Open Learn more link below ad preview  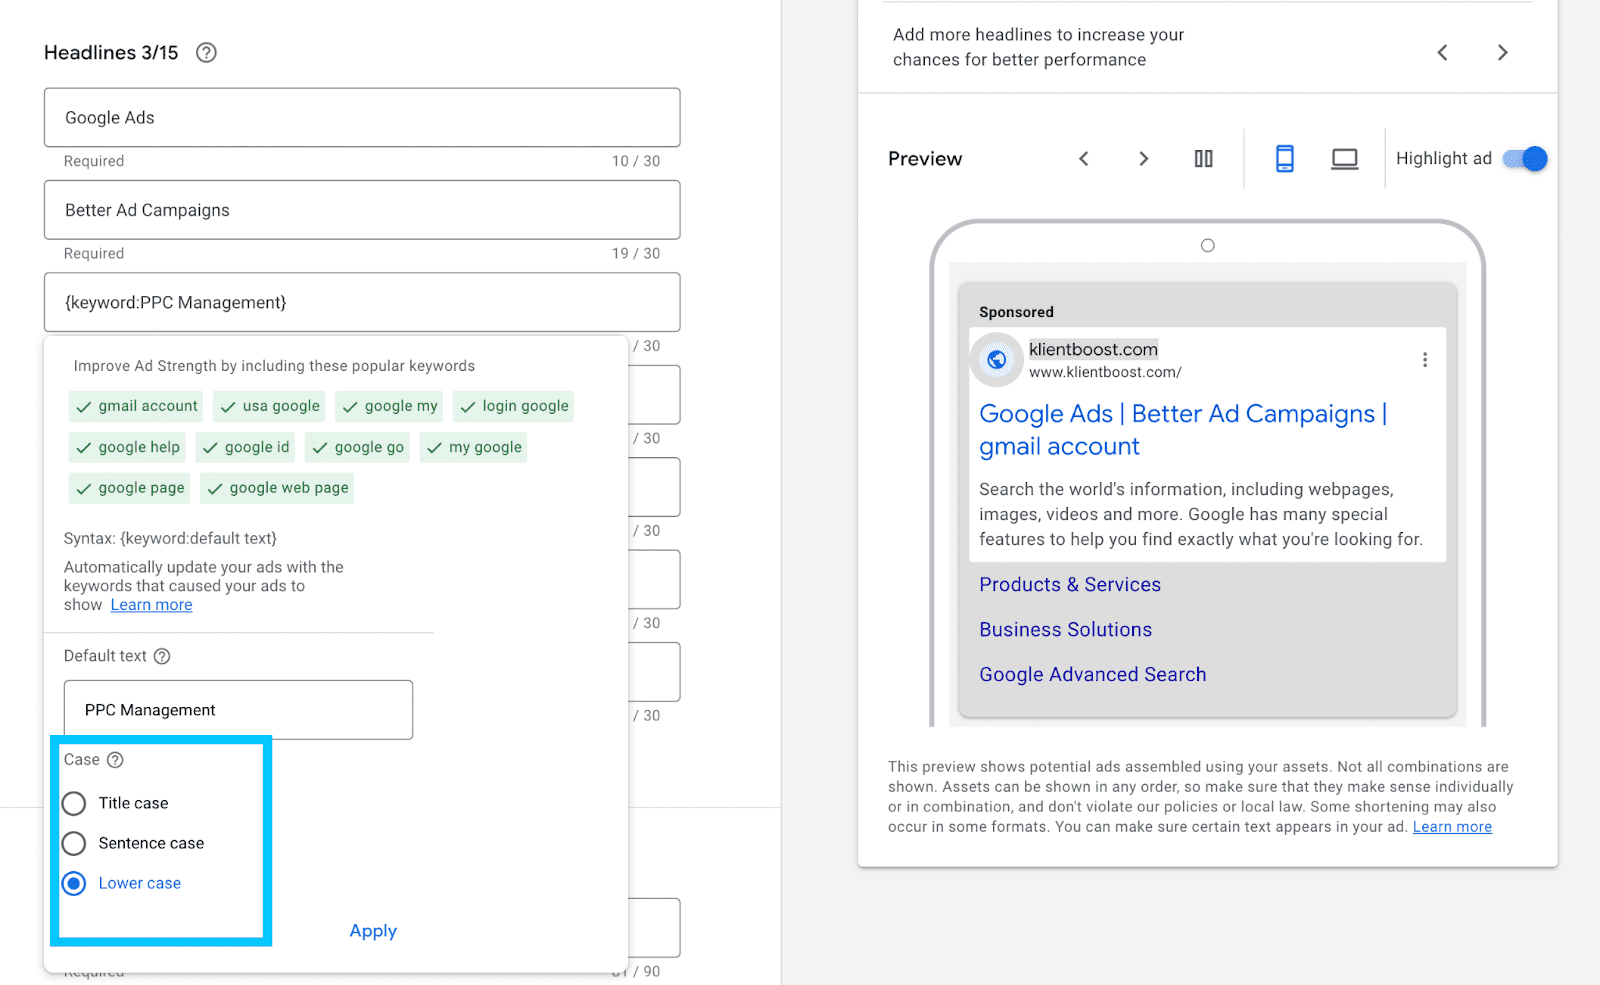click(1452, 827)
